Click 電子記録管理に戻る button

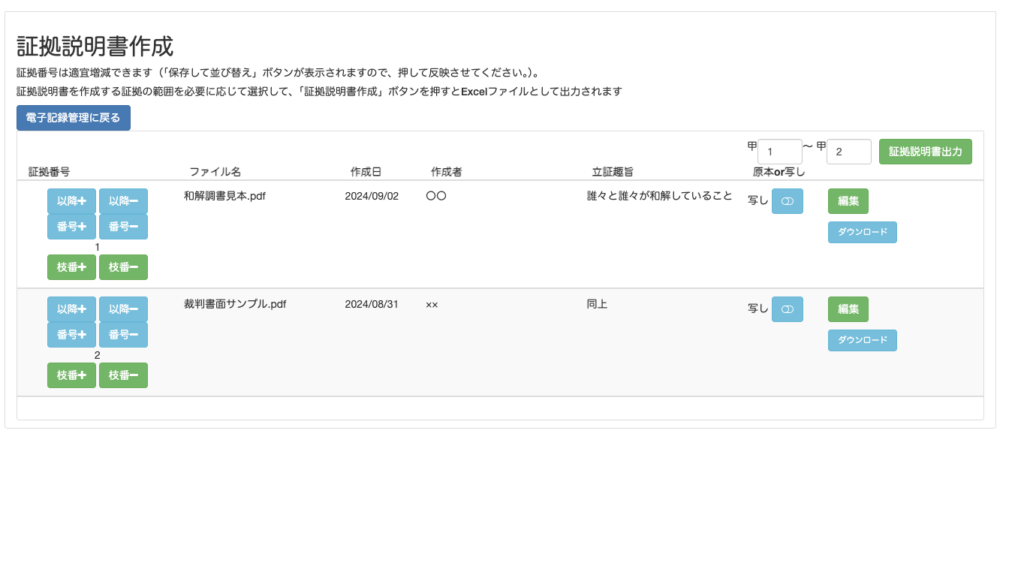click(x=73, y=118)
